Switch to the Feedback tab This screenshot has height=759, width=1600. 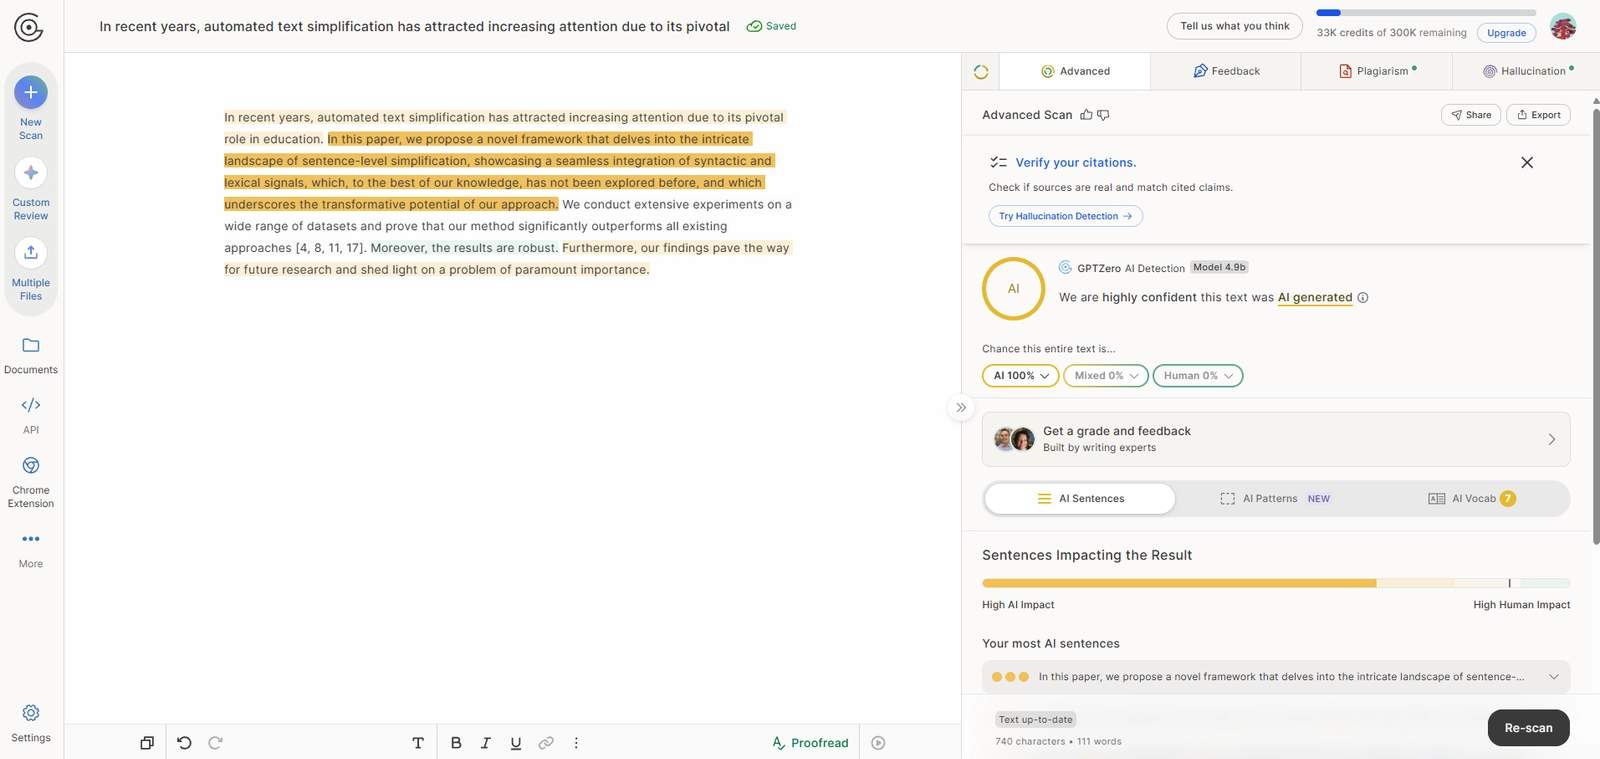click(1226, 71)
